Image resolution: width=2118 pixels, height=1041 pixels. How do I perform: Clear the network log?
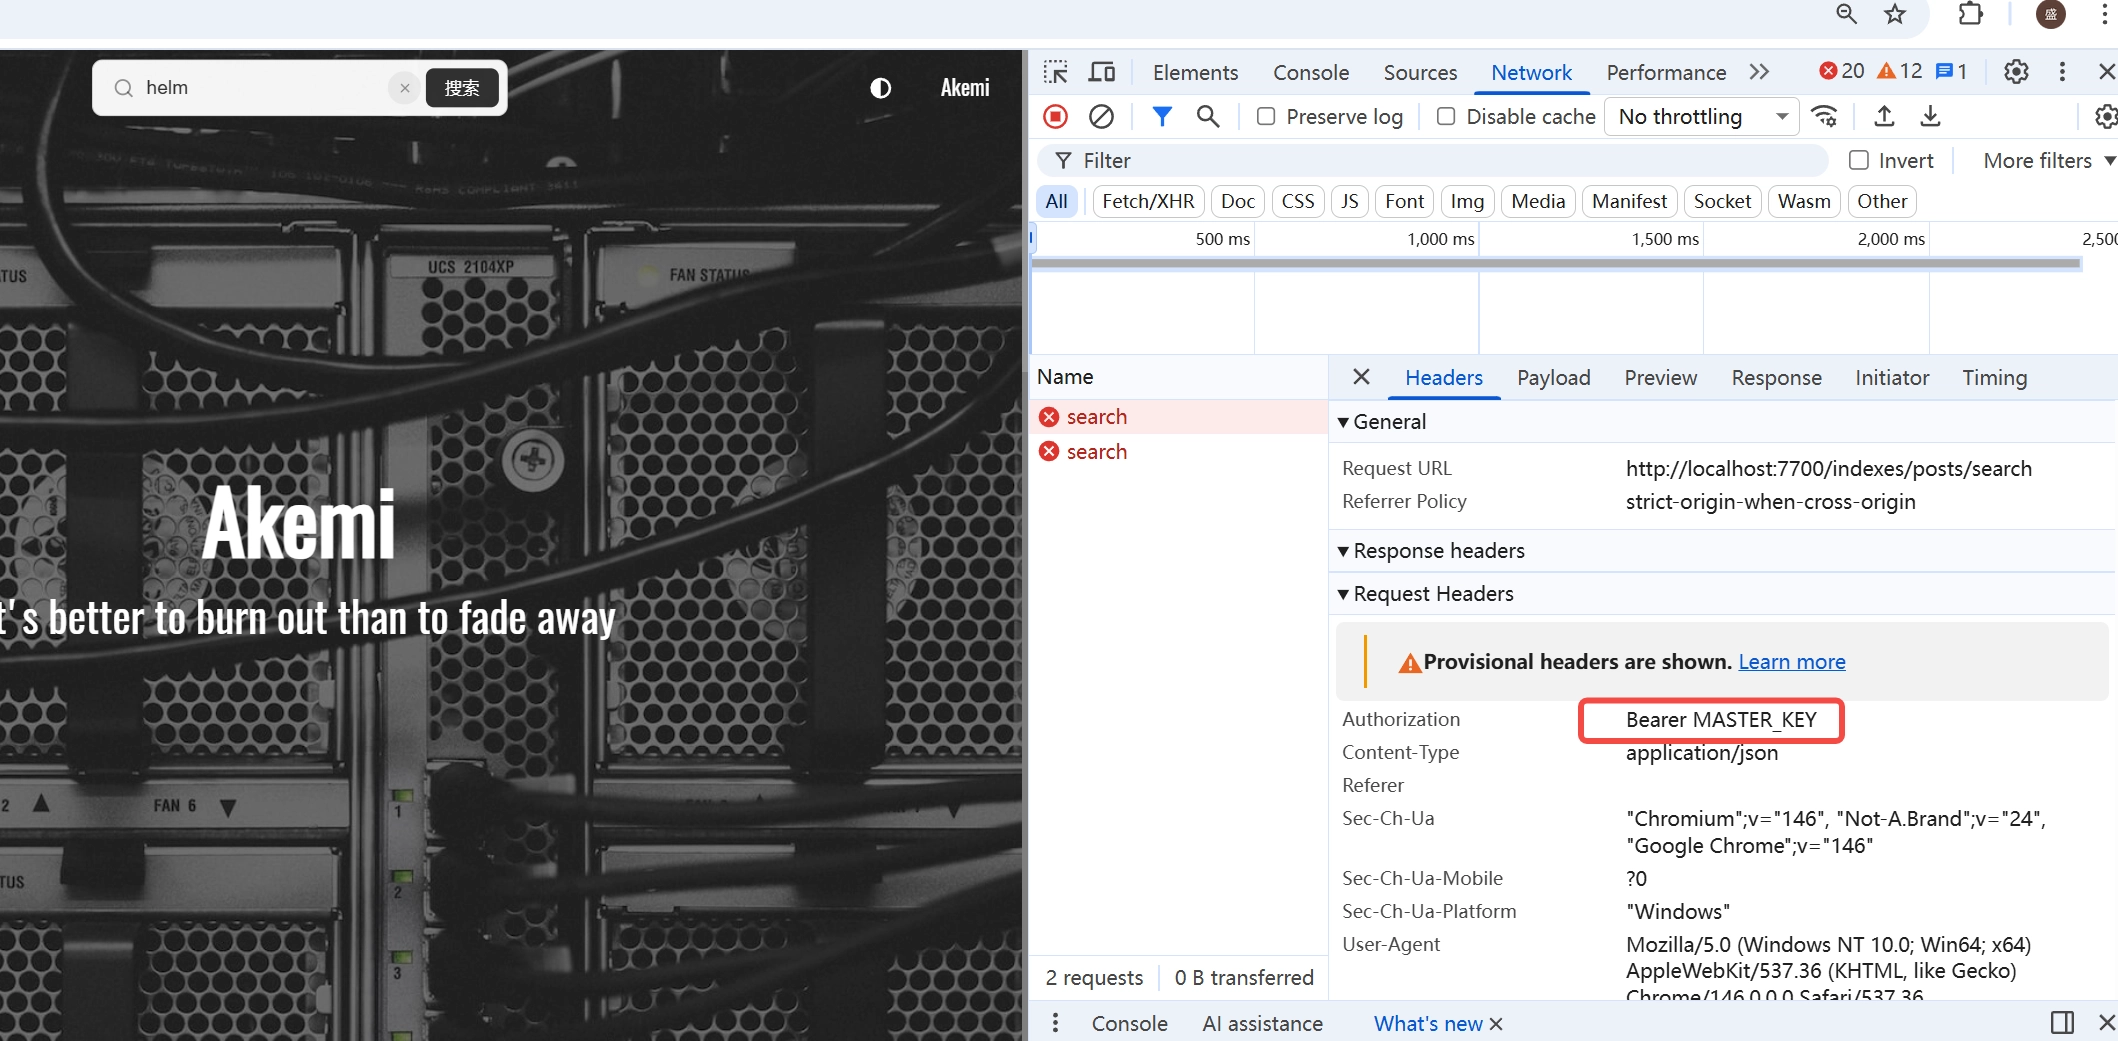click(1101, 117)
